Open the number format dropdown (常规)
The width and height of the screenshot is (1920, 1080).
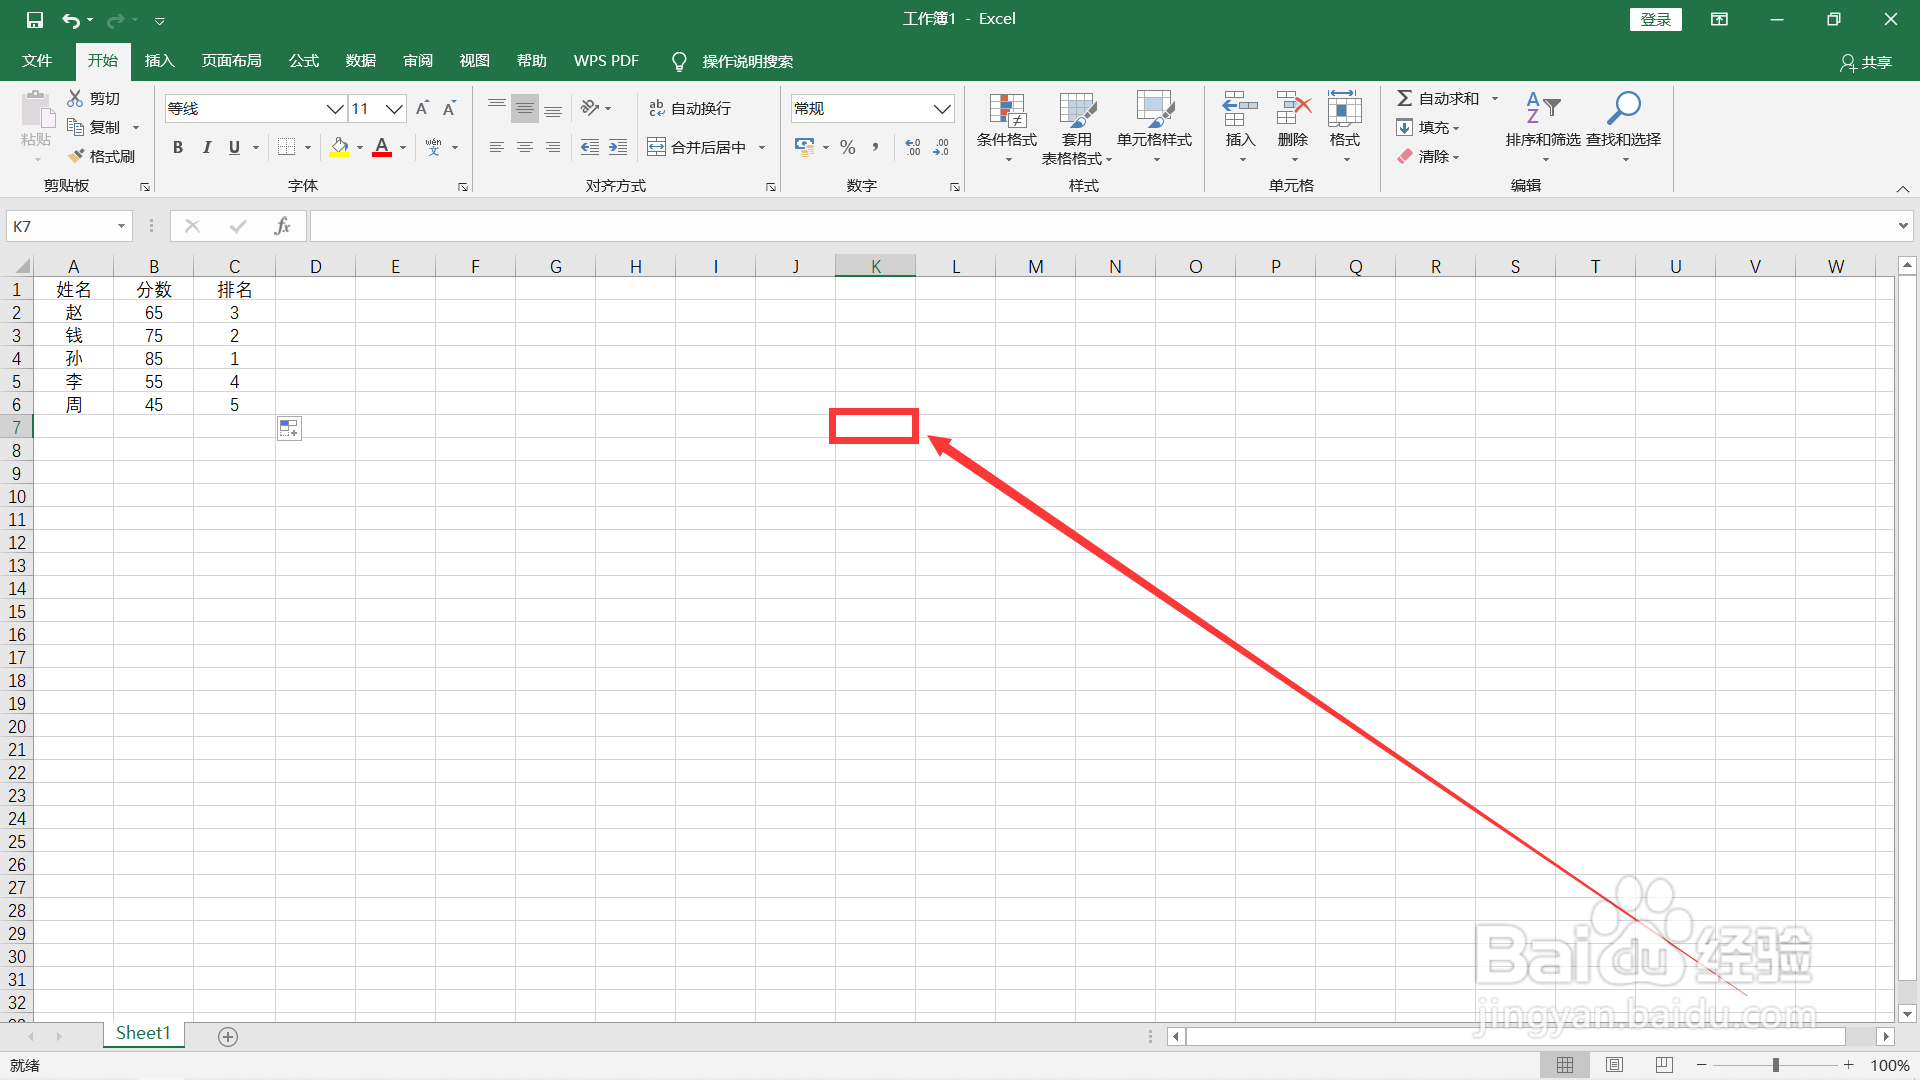[942, 108]
